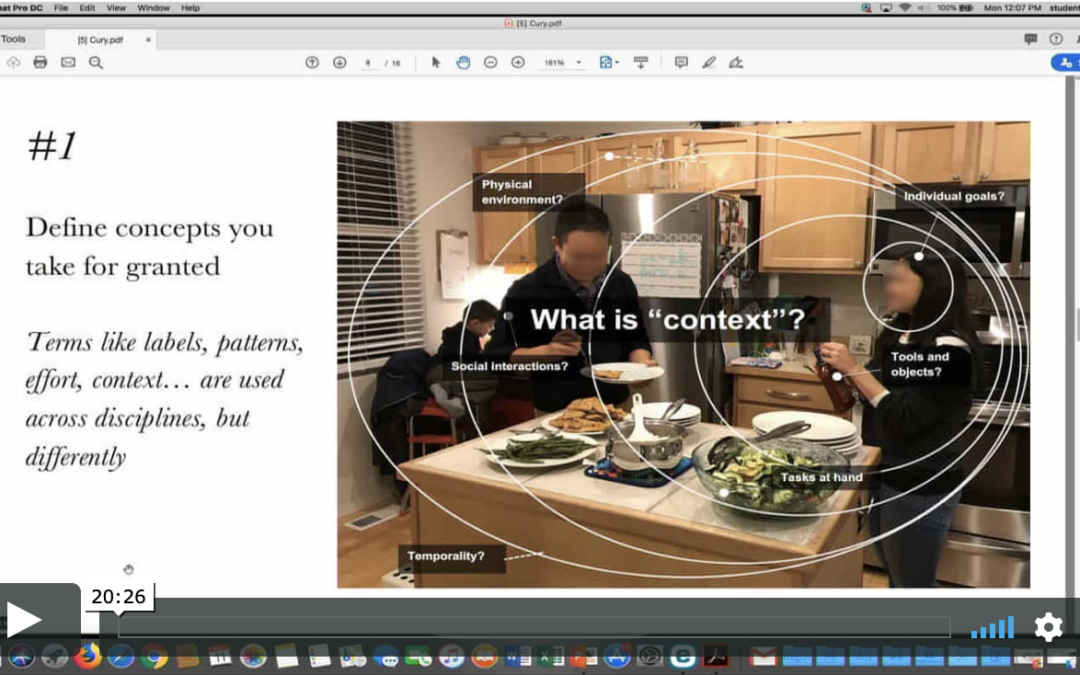Play the video with the play button
The height and width of the screenshot is (675, 1080).
tap(23, 619)
